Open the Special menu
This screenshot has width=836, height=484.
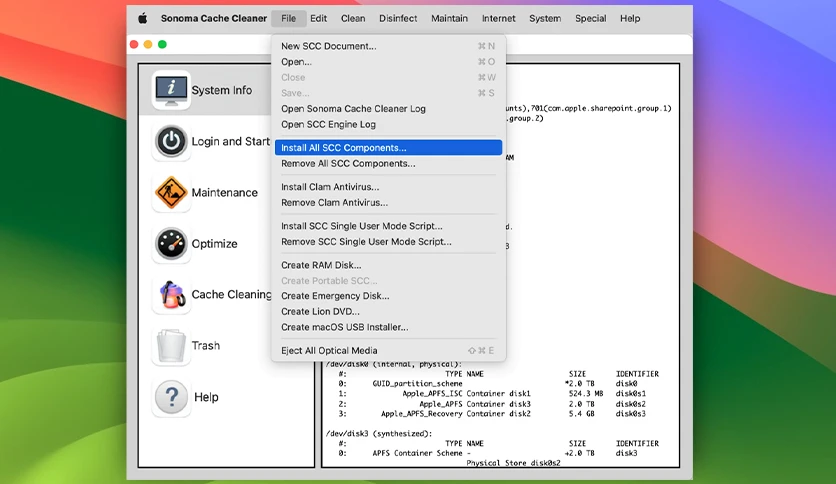coord(590,19)
